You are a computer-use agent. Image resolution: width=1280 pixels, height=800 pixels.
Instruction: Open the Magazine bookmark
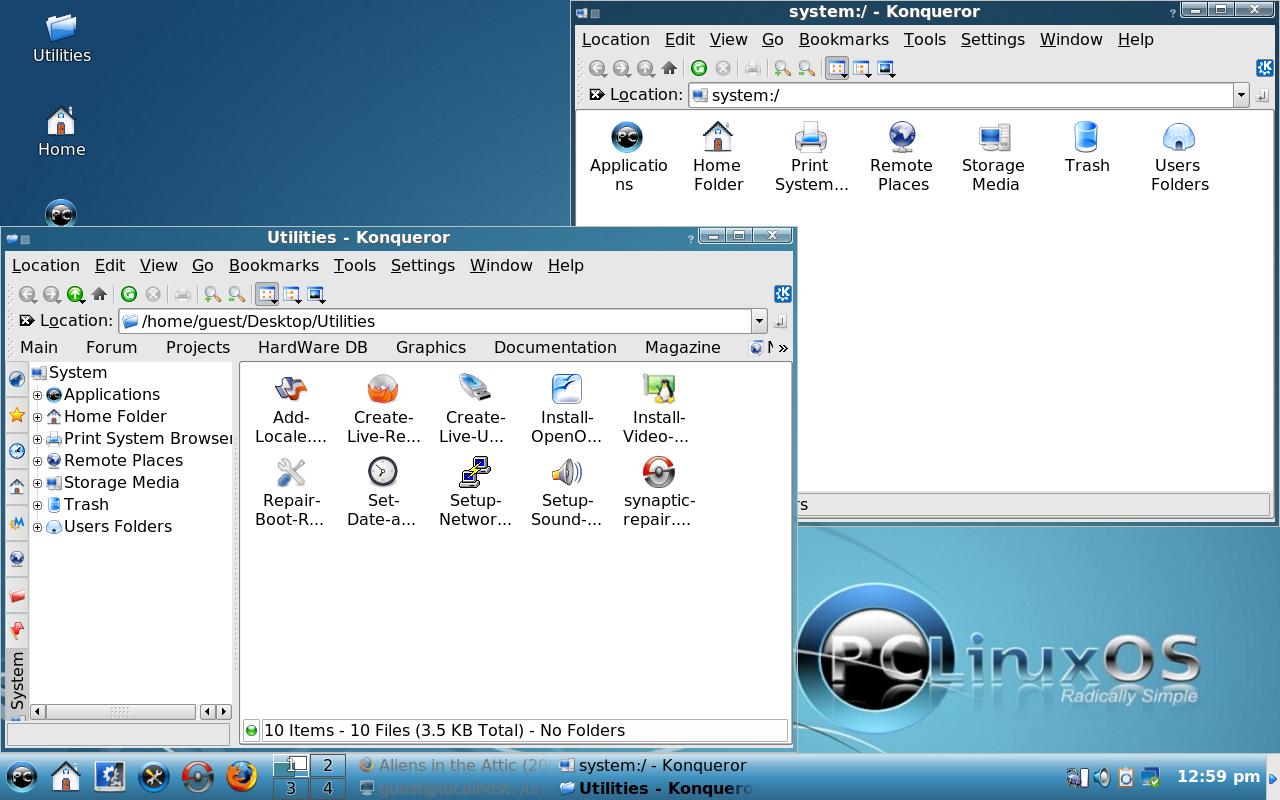[683, 347]
